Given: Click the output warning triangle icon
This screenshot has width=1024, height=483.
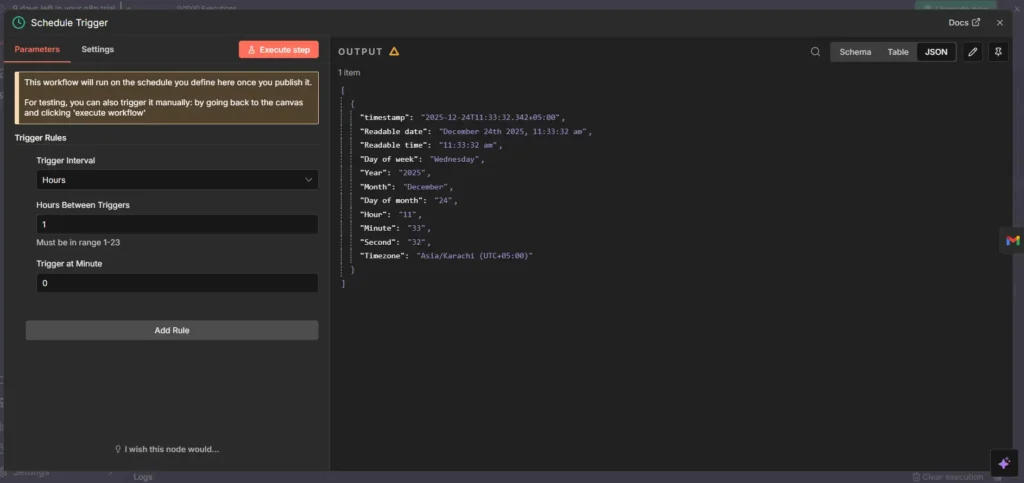Looking at the screenshot, I should pos(394,52).
